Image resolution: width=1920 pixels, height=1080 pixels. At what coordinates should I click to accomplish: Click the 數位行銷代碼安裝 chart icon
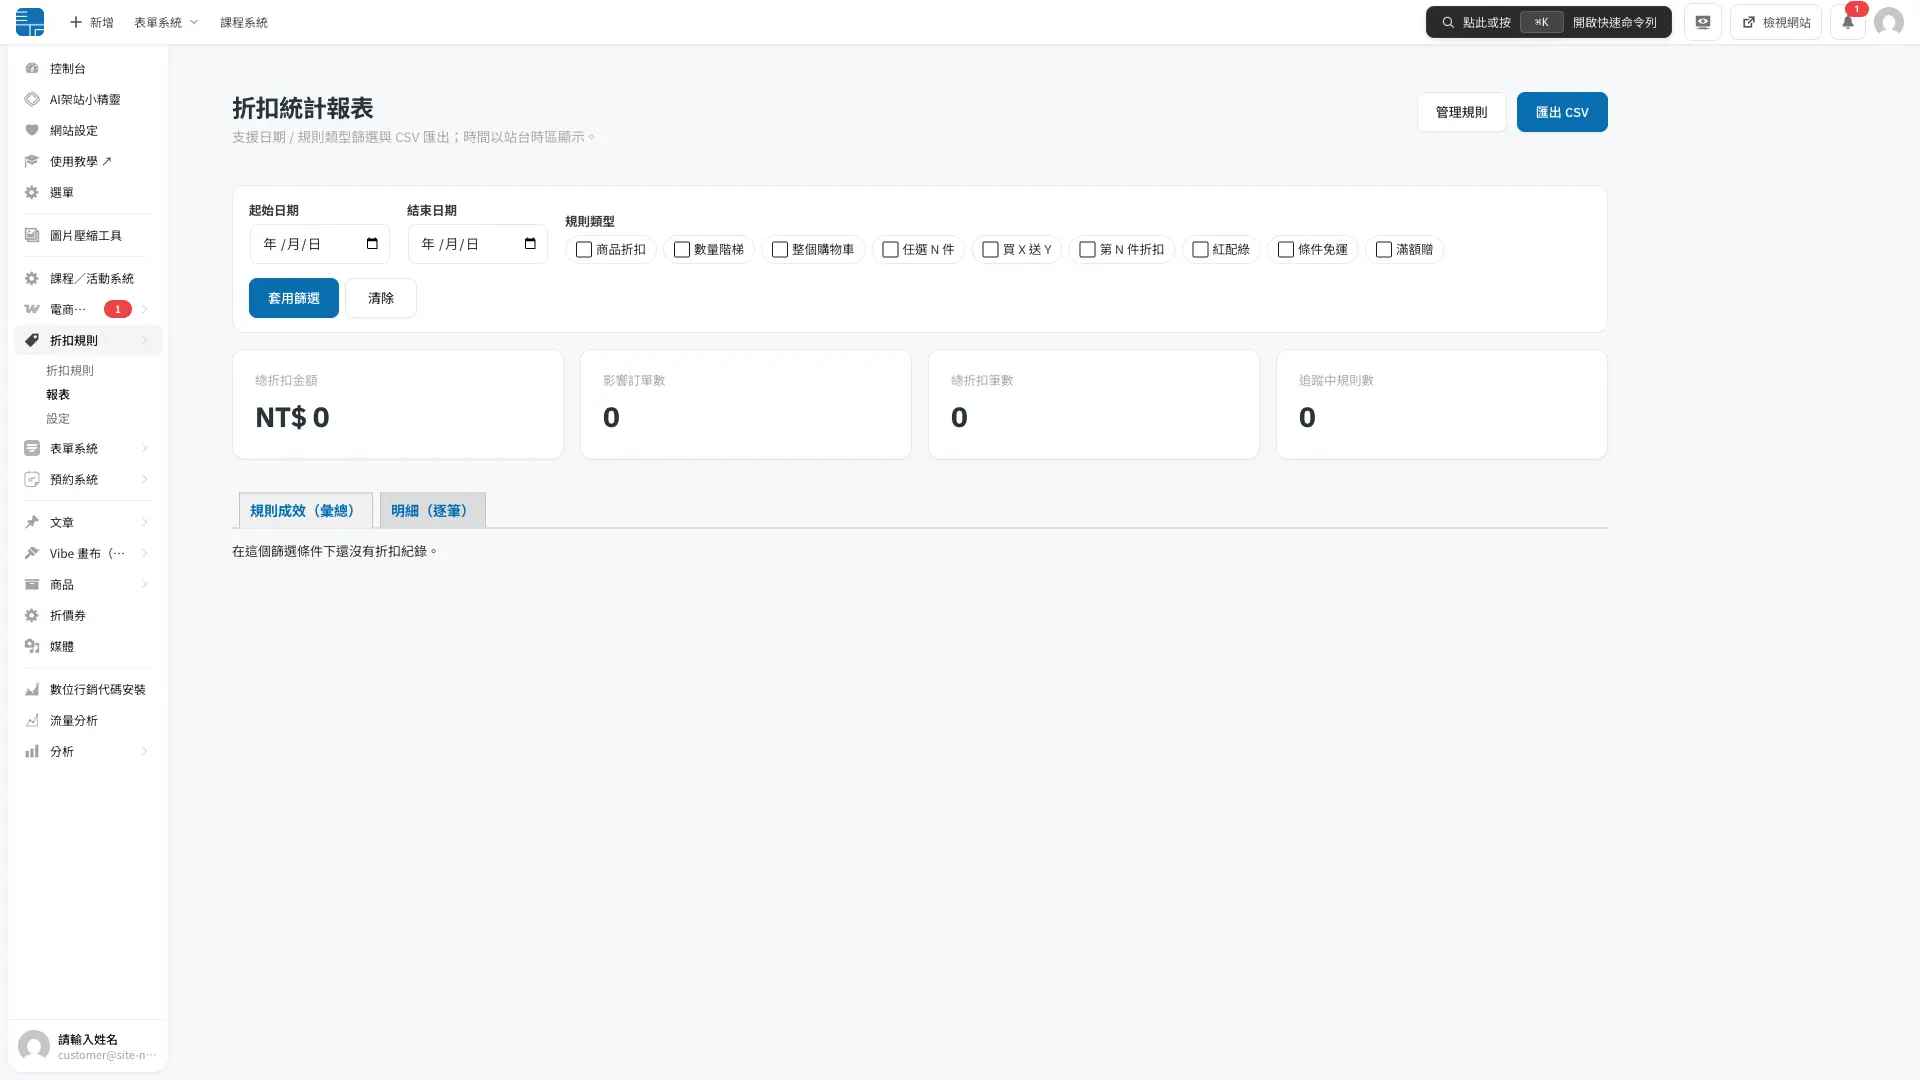coord(32,689)
